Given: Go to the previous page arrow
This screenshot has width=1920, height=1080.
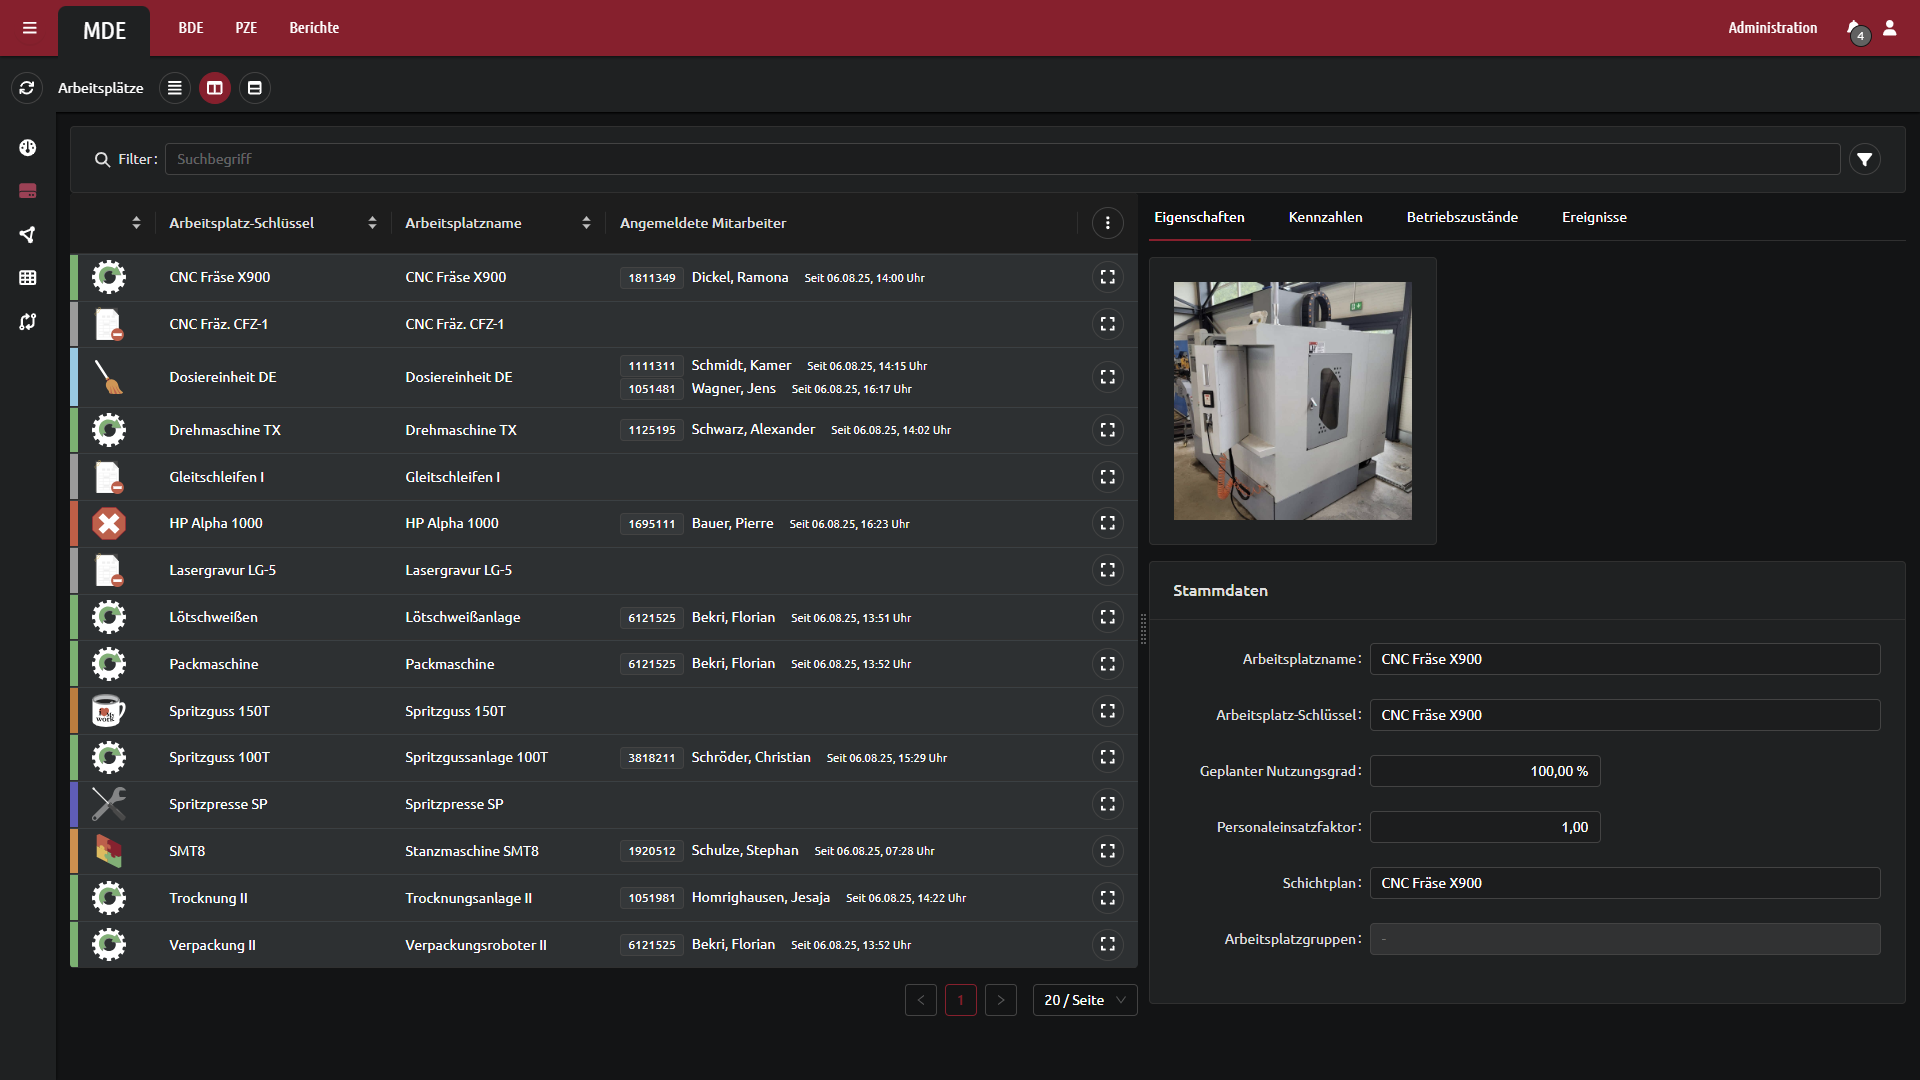Looking at the screenshot, I should 921,1000.
